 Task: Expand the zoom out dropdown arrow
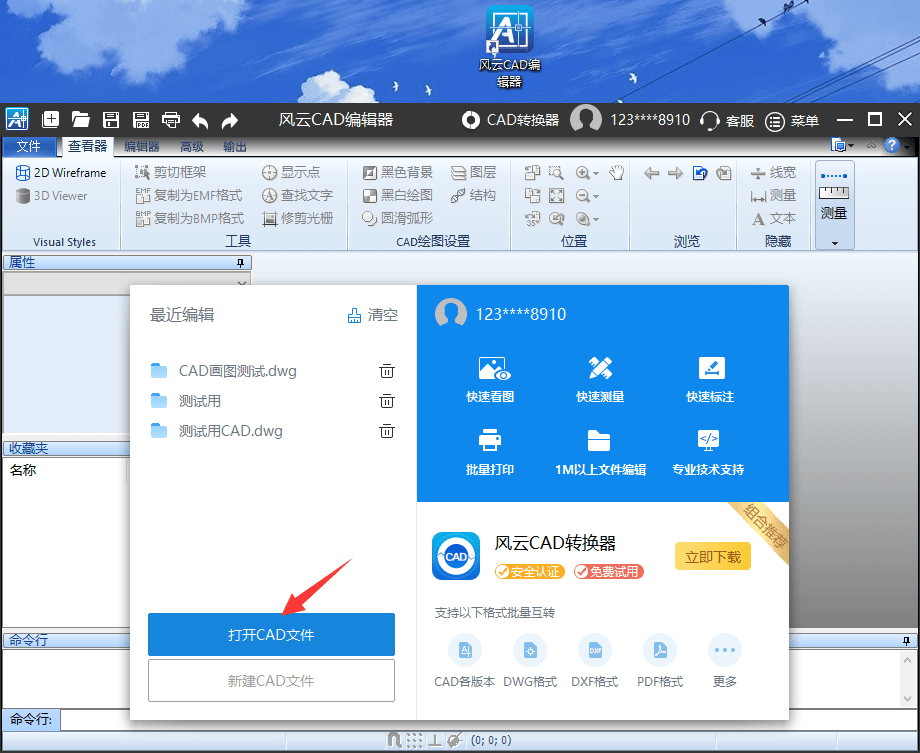tap(596, 197)
